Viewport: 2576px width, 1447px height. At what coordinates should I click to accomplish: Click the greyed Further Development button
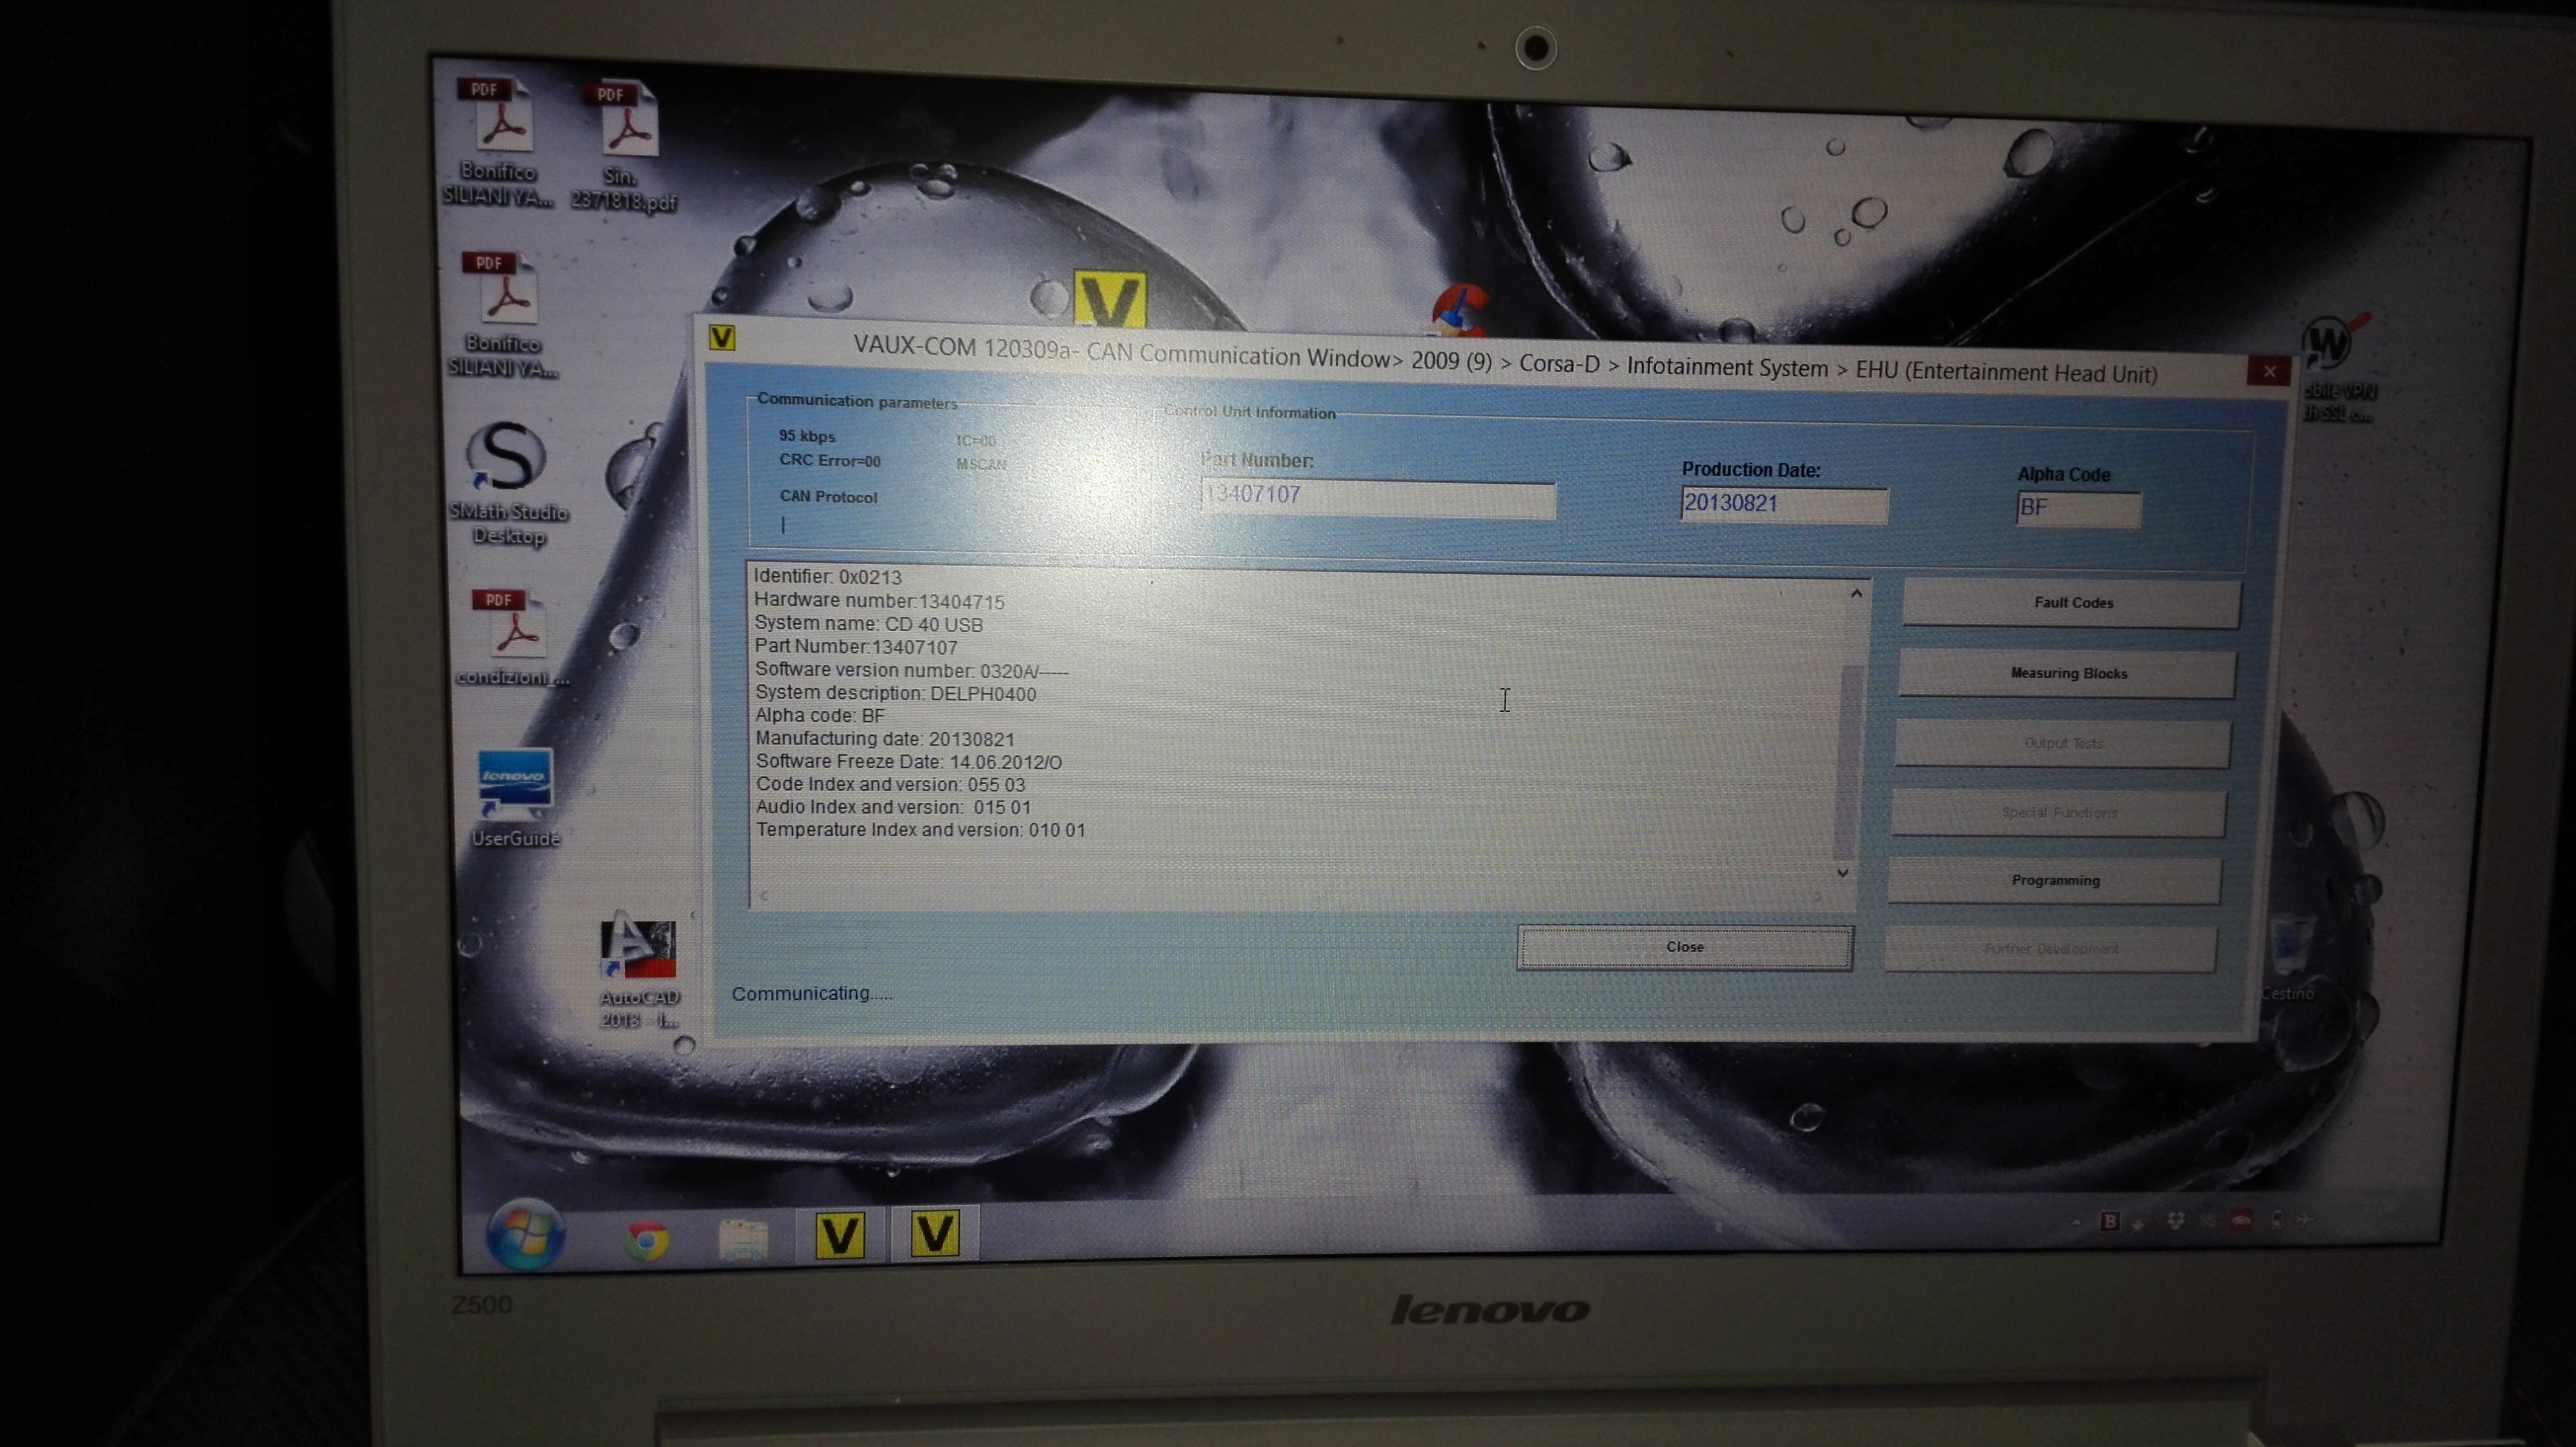[2051, 949]
